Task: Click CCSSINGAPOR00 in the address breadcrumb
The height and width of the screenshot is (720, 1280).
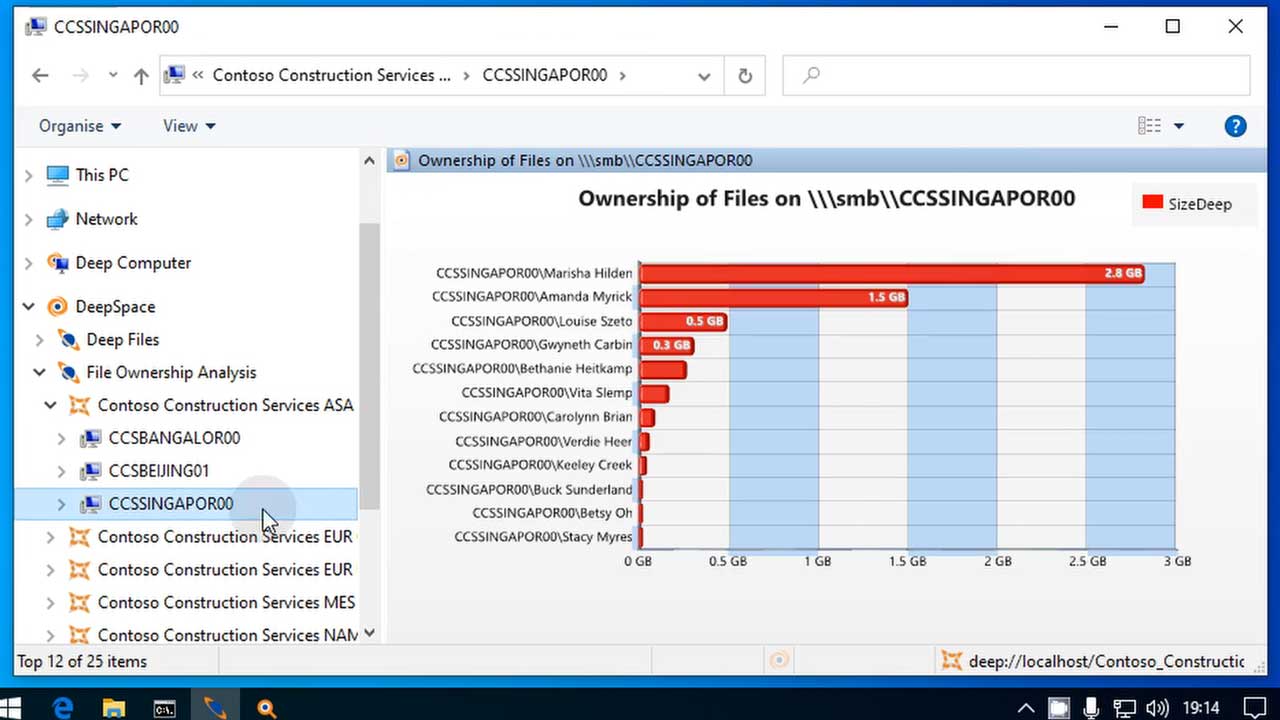Action: [544, 75]
